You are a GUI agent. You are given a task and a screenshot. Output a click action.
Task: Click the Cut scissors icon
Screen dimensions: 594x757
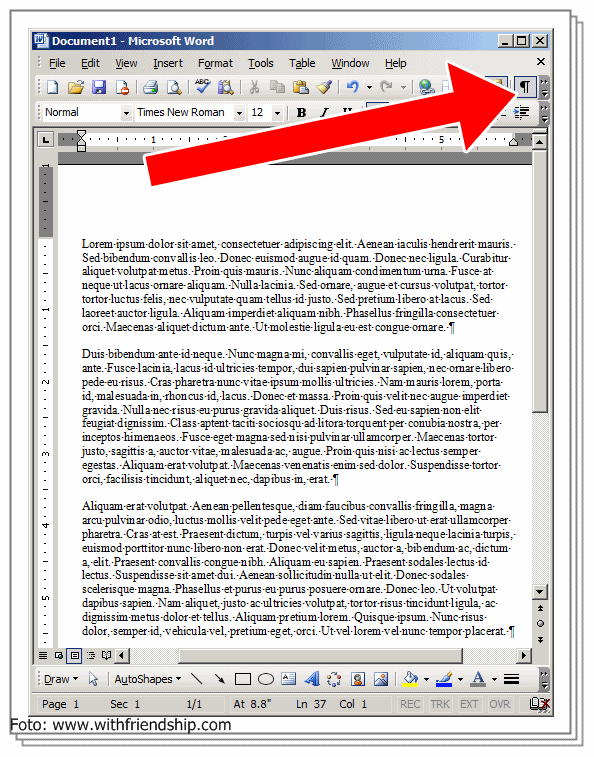tap(255, 87)
